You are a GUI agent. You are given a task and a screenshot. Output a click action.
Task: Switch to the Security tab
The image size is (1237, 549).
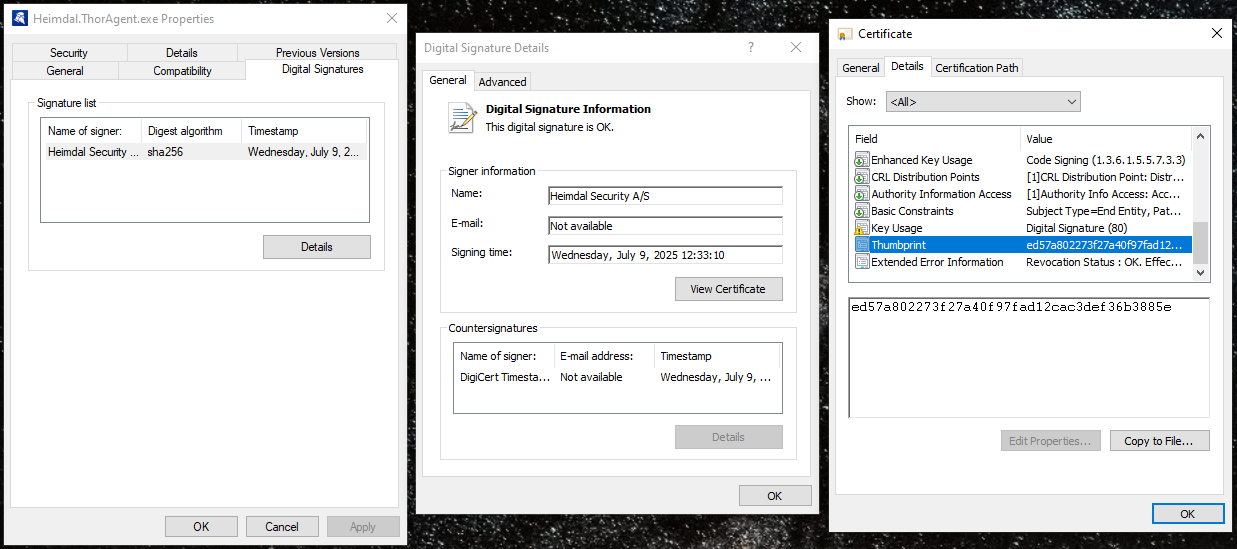point(69,53)
